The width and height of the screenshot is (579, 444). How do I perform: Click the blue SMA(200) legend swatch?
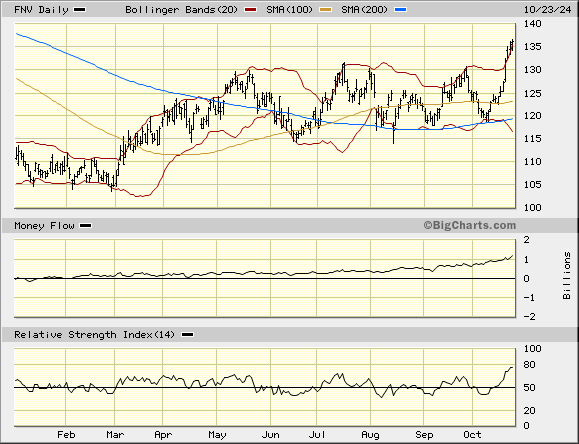coord(401,10)
